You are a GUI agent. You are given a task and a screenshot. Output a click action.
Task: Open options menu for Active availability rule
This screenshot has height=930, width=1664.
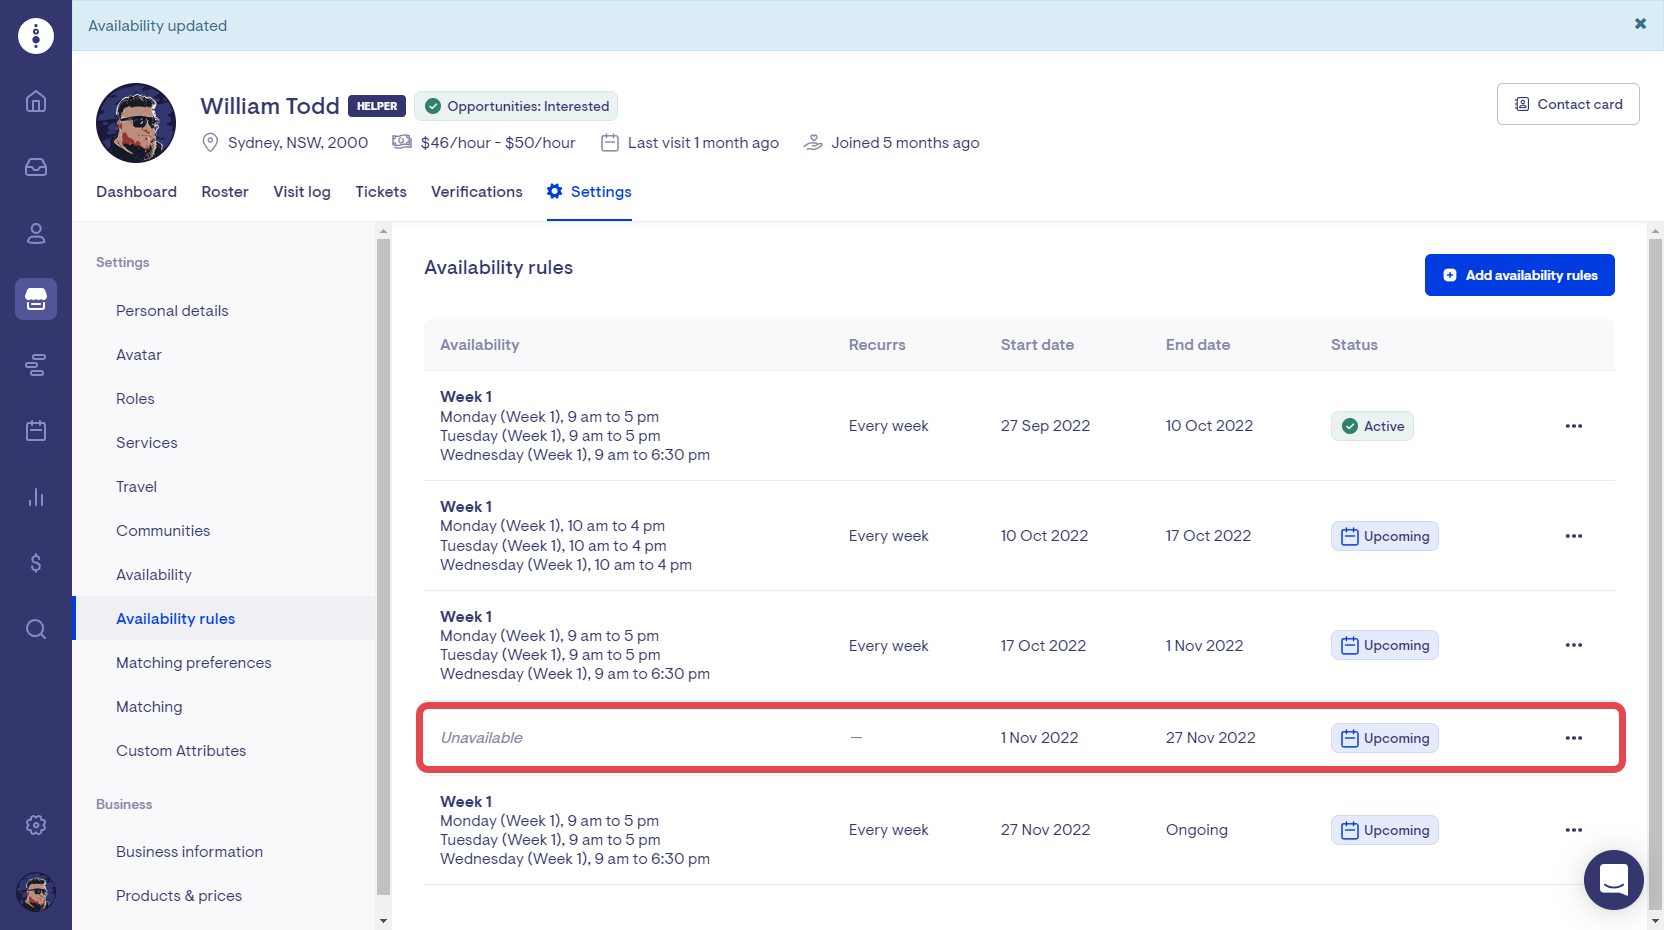[1573, 426]
